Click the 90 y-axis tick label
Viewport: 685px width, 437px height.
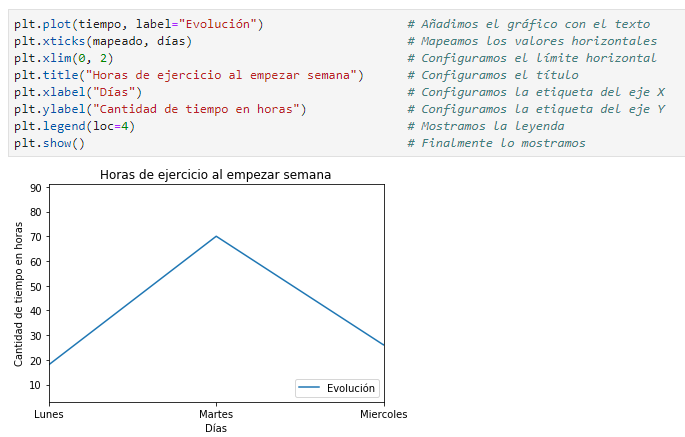click(35, 188)
